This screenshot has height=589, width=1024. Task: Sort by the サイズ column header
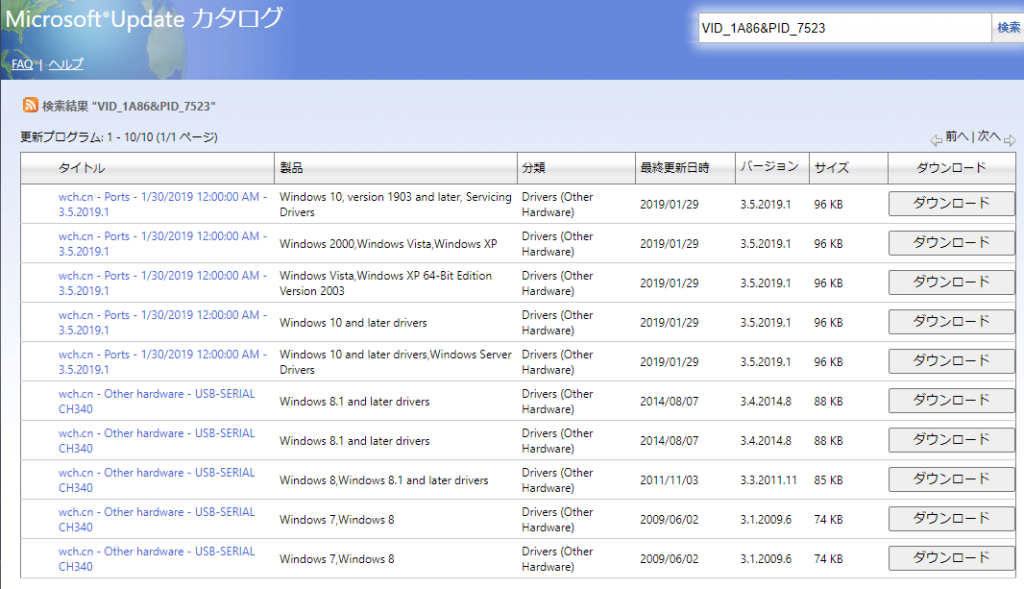831,168
